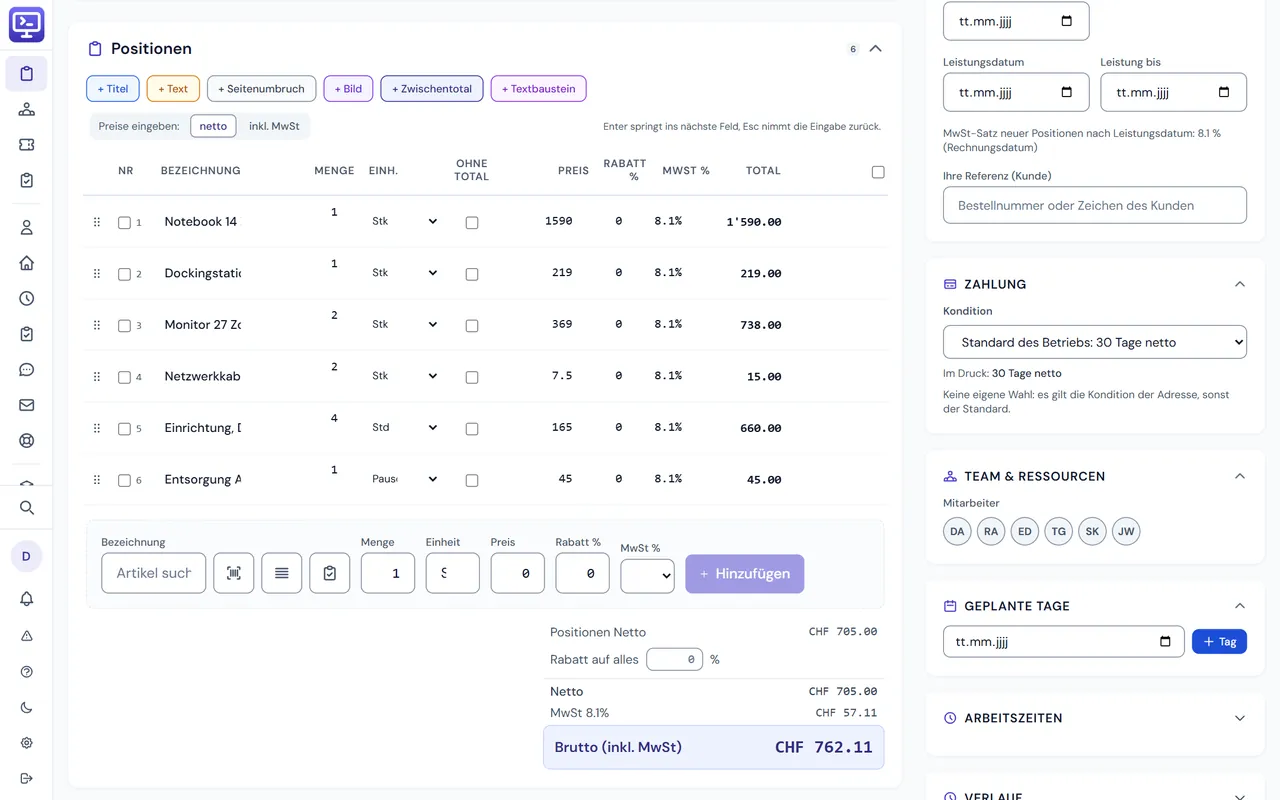The image size is (1280, 800).
Task: Add a title with the + Titel button
Action: click(x=113, y=89)
